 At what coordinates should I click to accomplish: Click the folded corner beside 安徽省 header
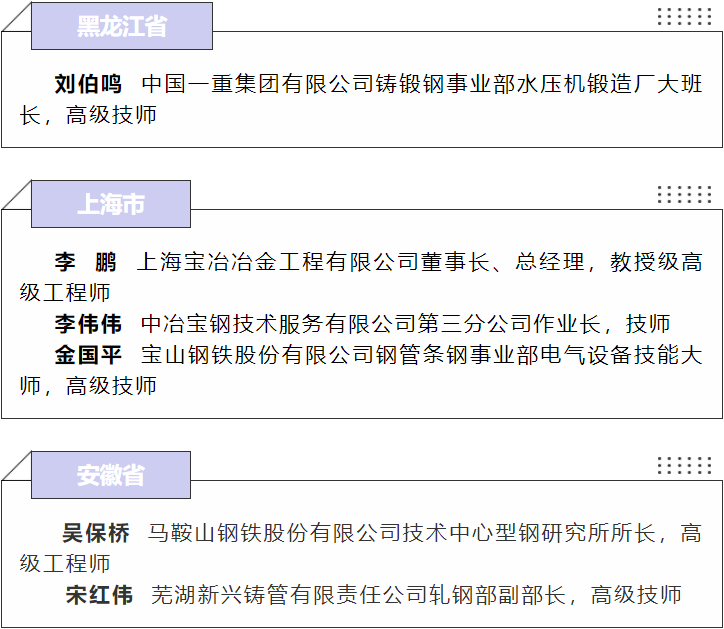point(17,468)
